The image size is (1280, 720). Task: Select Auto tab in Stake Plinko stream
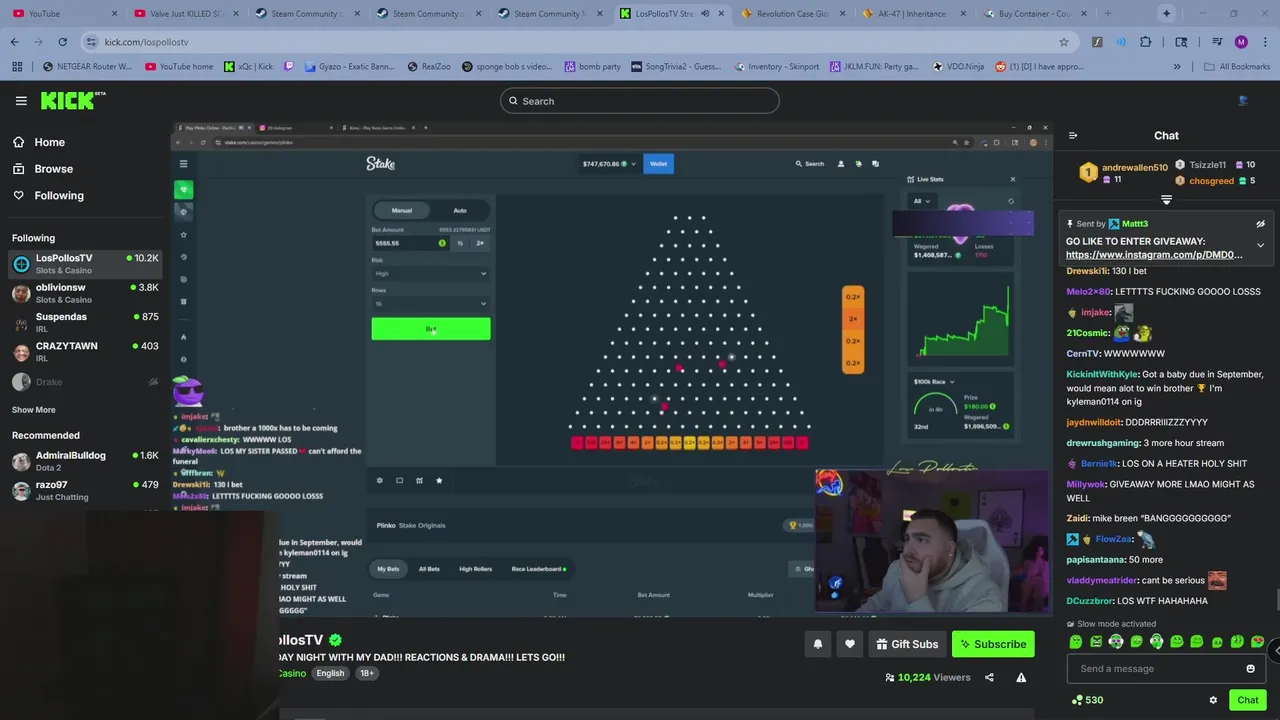coord(460,210)
